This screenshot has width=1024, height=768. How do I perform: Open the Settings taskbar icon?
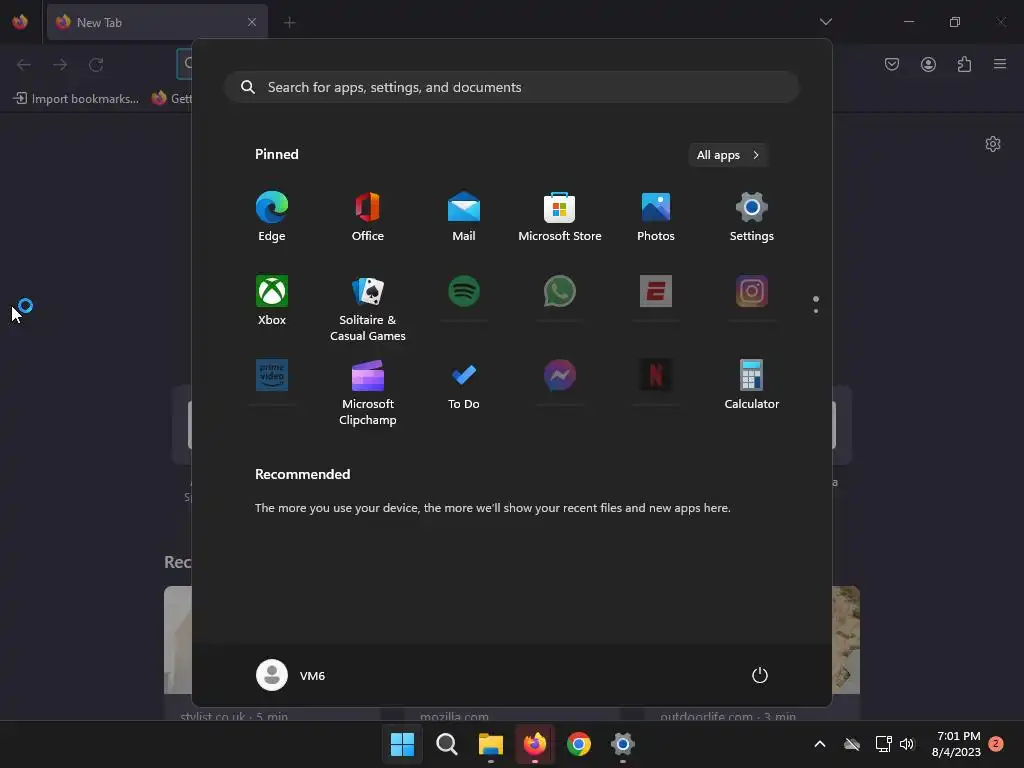(x=623, y=744)
